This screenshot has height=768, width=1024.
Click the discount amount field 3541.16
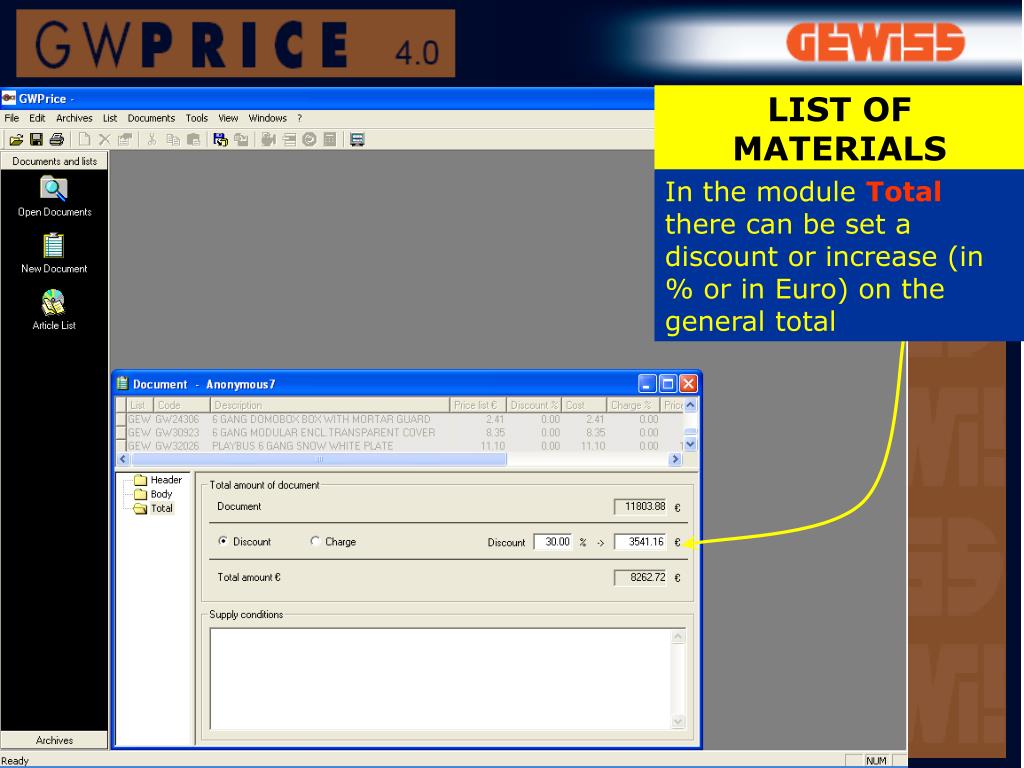coord(640,541)
